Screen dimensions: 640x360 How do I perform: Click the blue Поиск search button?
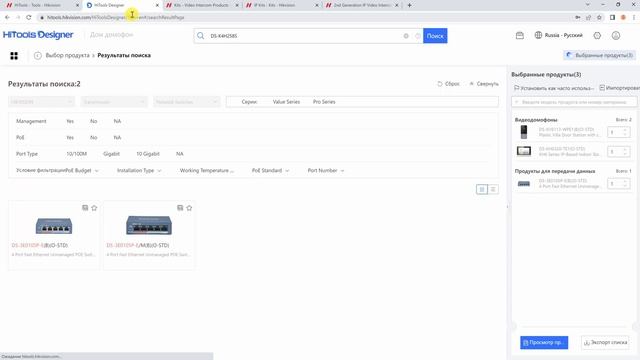coord(435,36)
